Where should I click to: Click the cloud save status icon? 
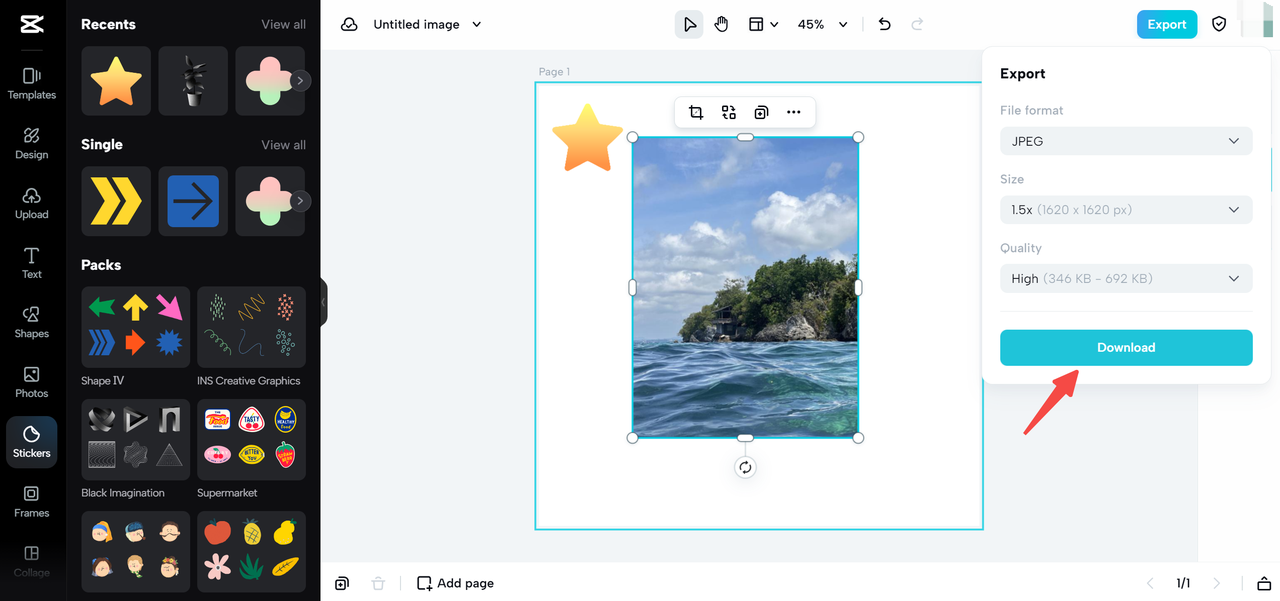(349, 24)
